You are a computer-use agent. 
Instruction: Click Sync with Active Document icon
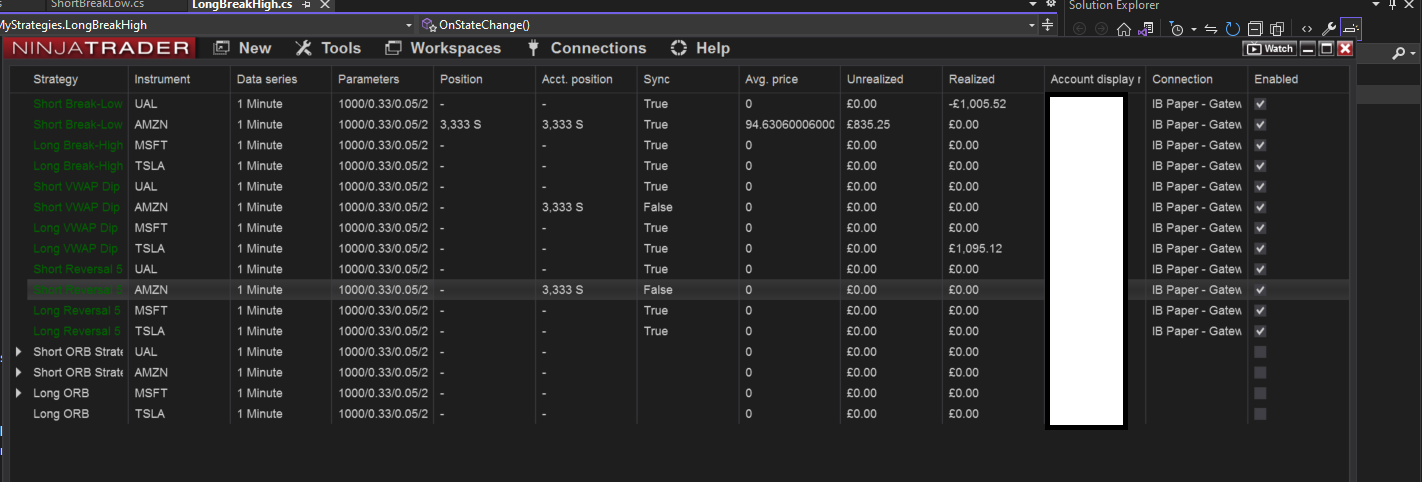(1211, 29)
